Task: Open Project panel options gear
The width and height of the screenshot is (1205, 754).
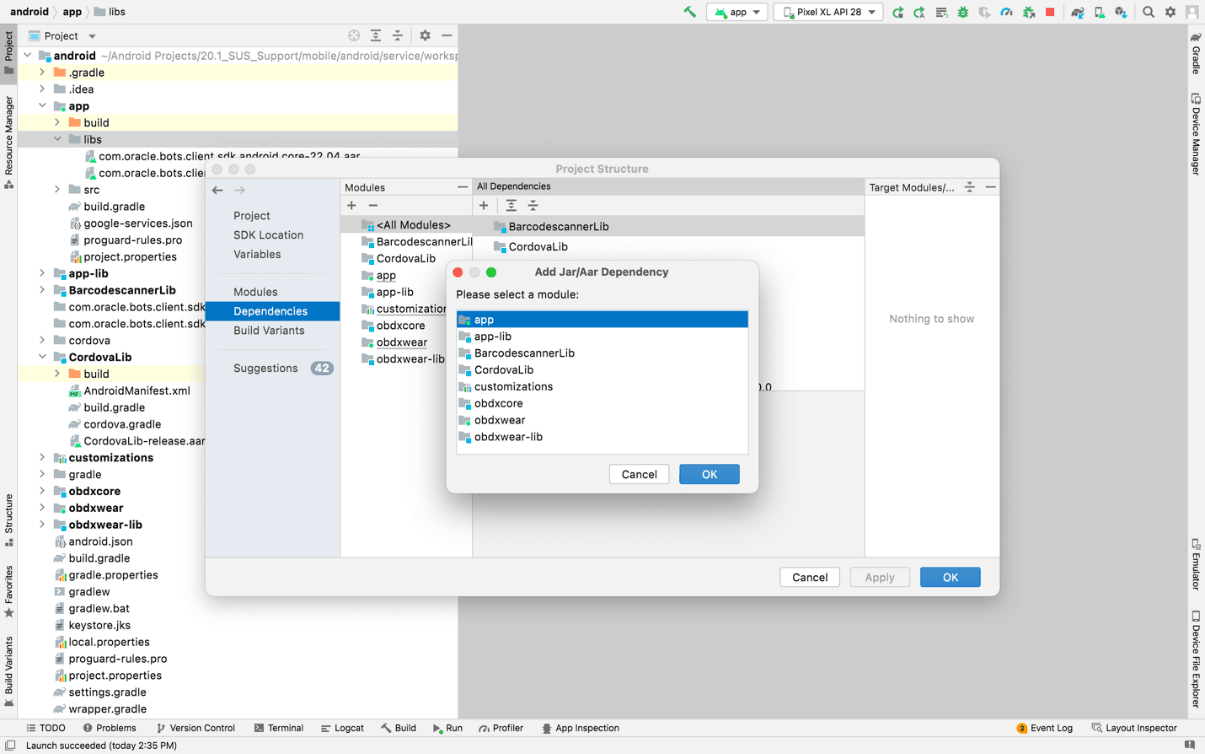Action: click(425, 35)
